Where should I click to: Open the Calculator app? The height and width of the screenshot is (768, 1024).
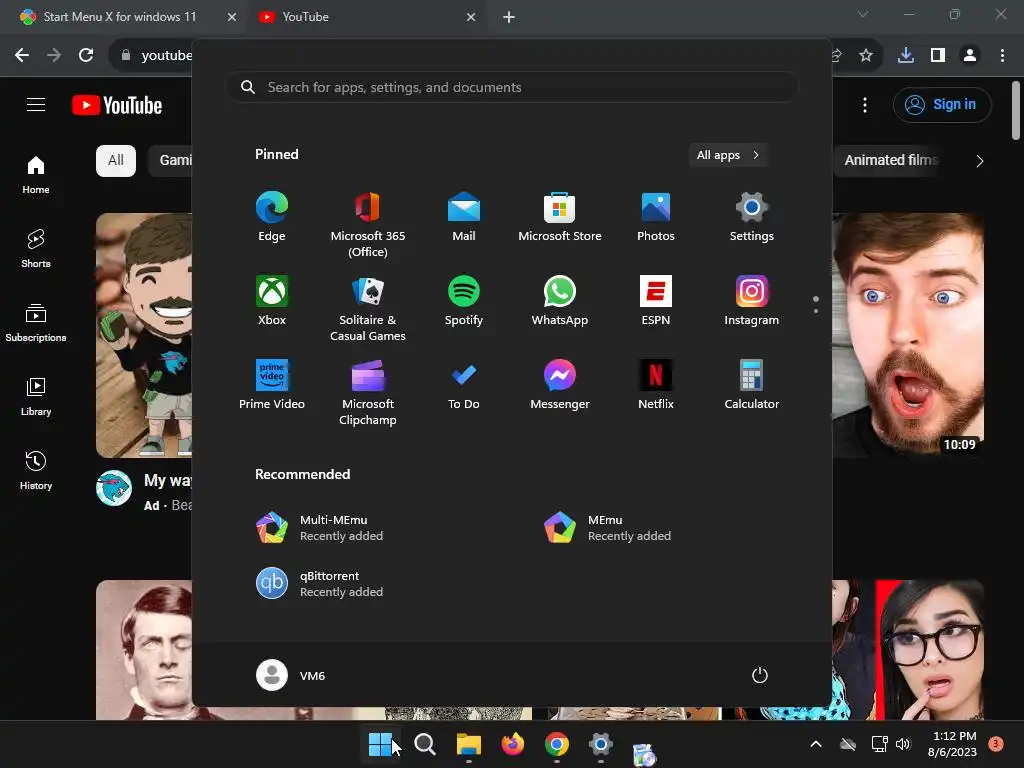(752, 385)
